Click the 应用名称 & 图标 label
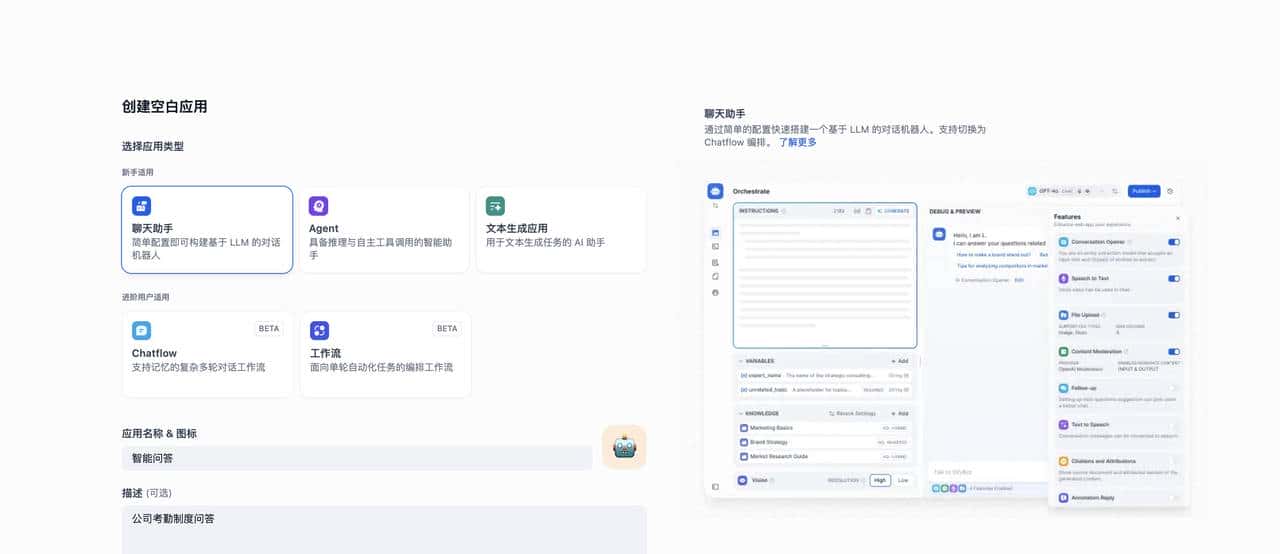The width and height of the screenshot is (1280, 554). coord(159,433)
